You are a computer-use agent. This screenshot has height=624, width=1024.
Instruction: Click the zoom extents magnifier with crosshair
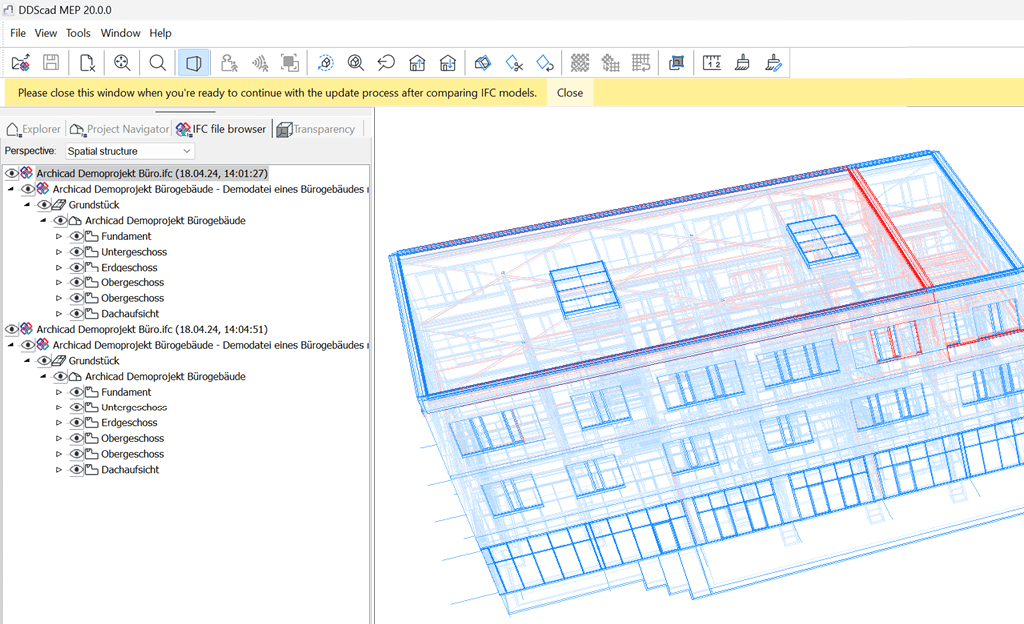click(122, 63)
